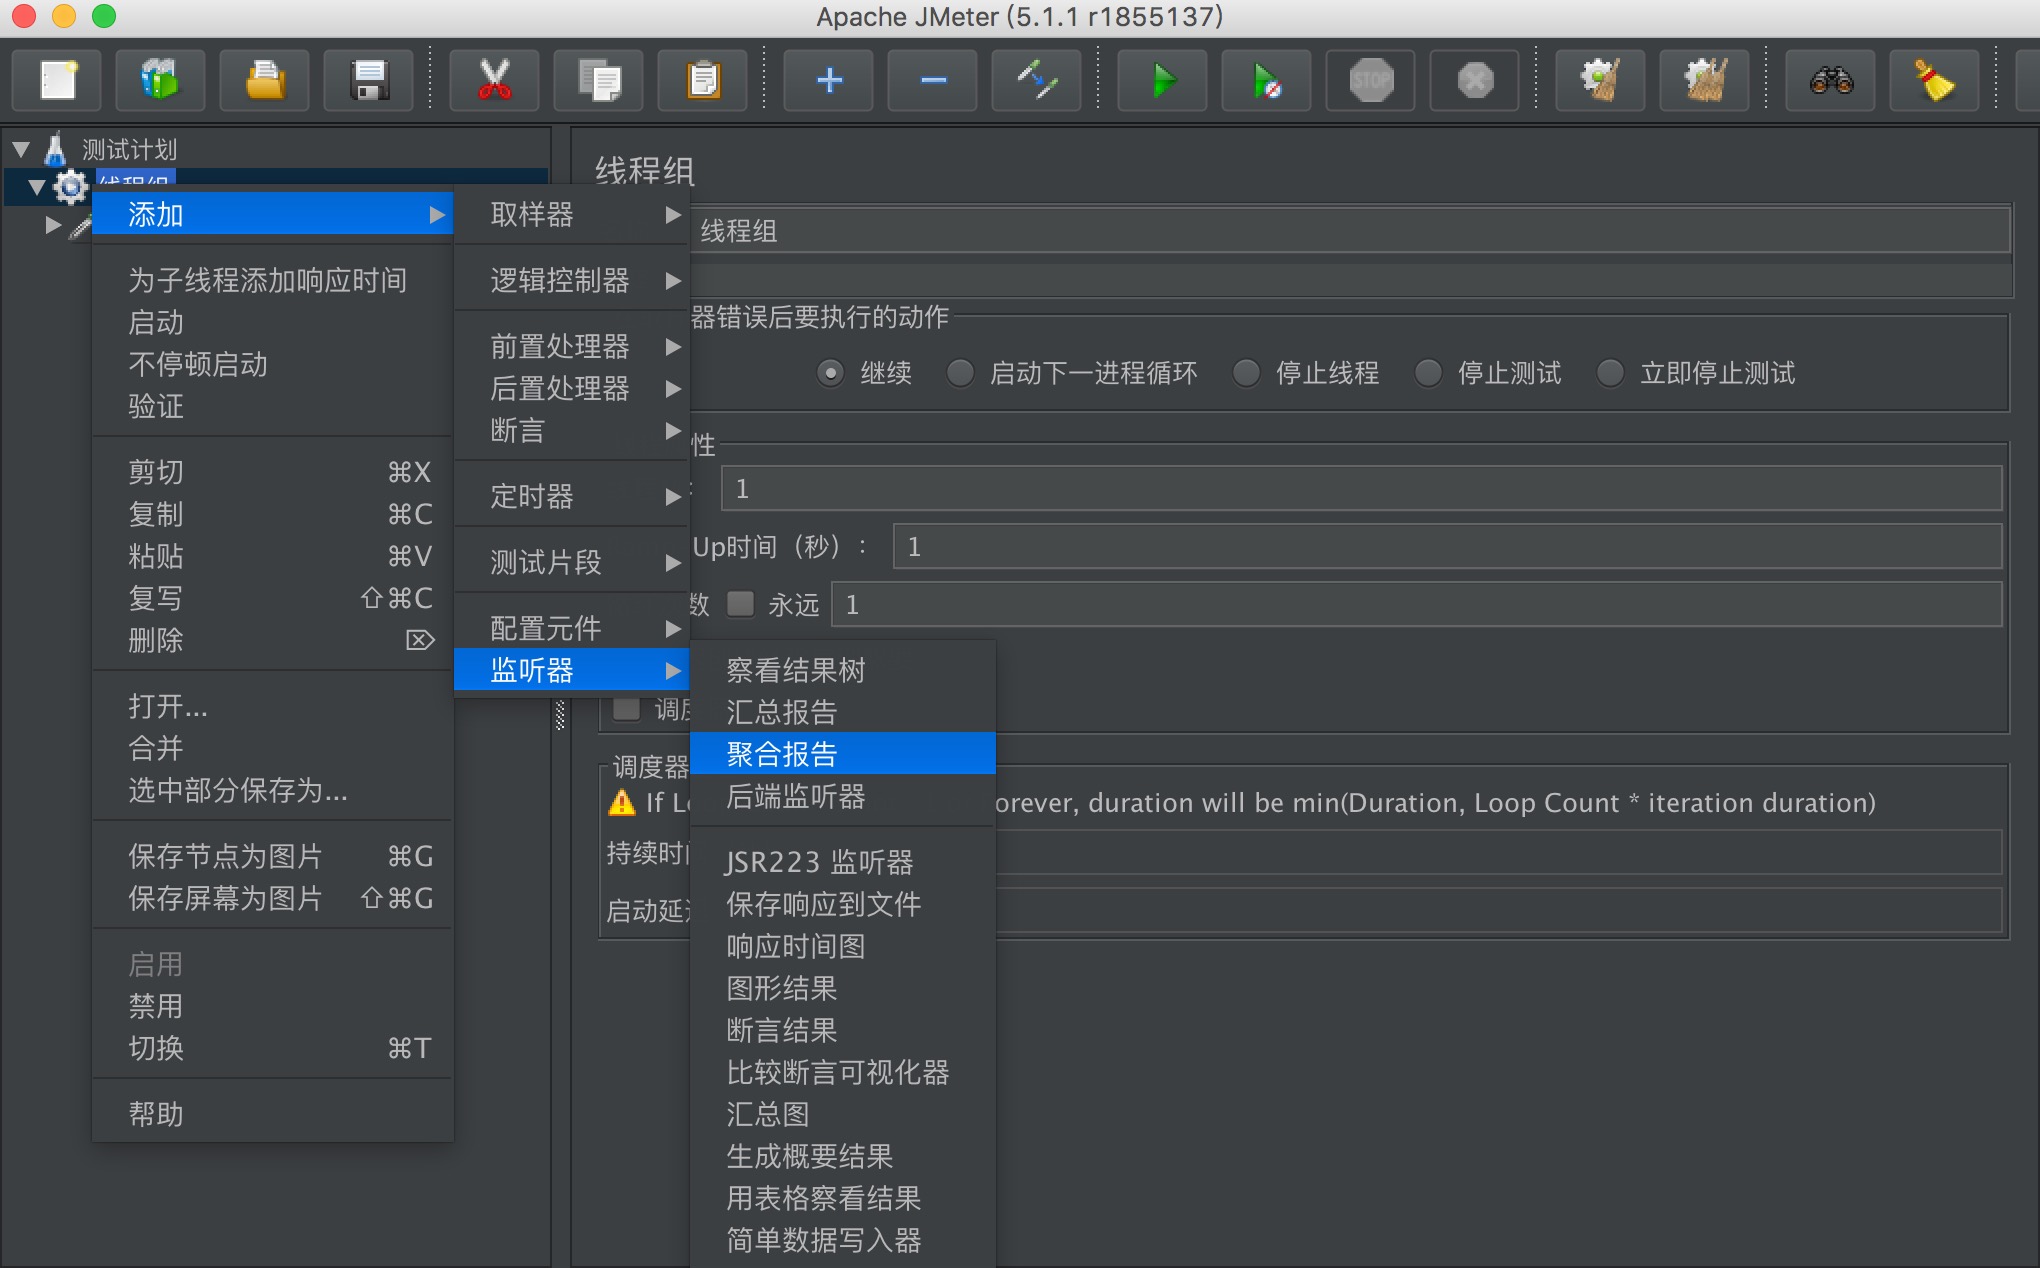The width and height of the screenshot is (2040, 1268).
Task: Choose 保存响应到文件 entry
Action: click(843, 904)
